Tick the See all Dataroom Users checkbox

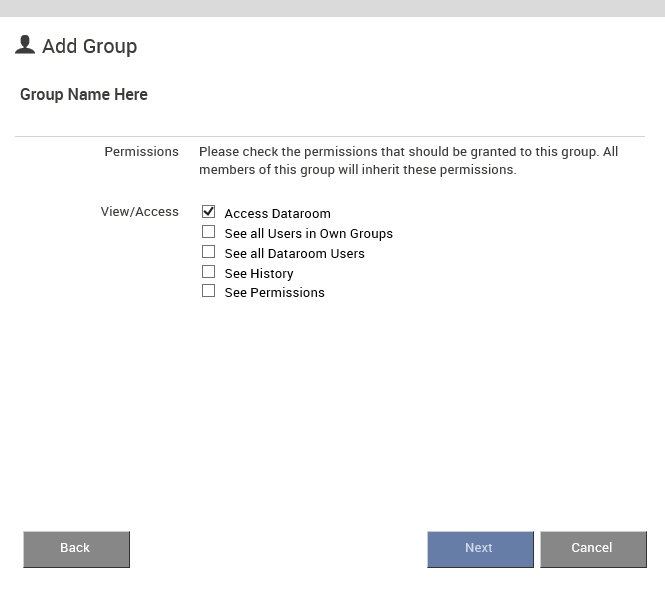click(208, 252)
